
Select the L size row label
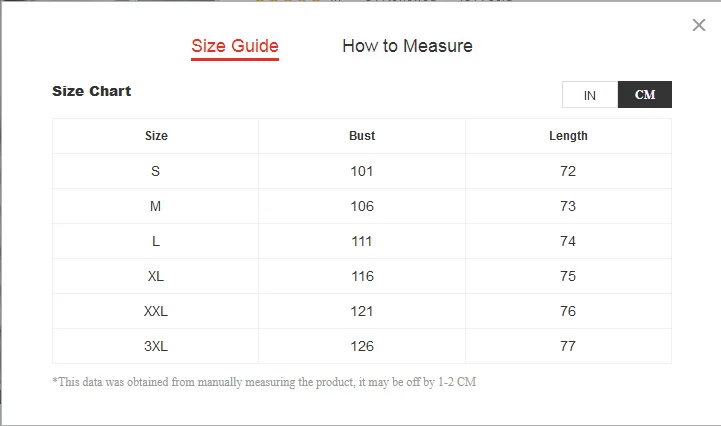pyautogui.click(x=156, y=241)
